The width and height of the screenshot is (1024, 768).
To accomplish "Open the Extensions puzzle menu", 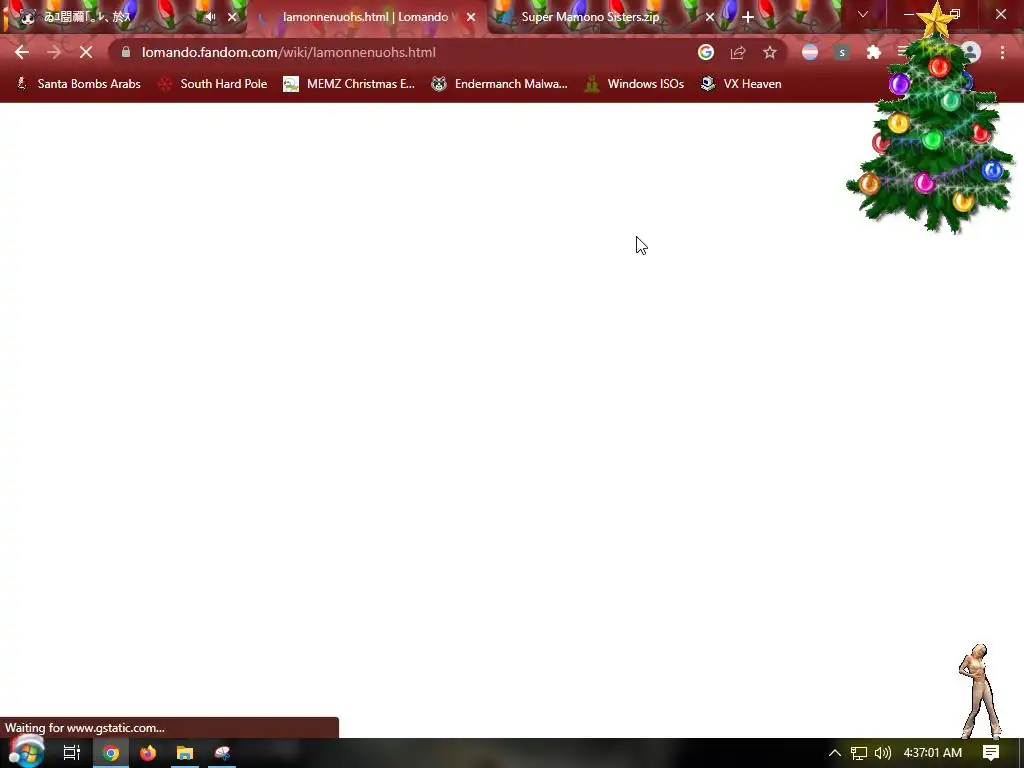I will tap(874, 52).
